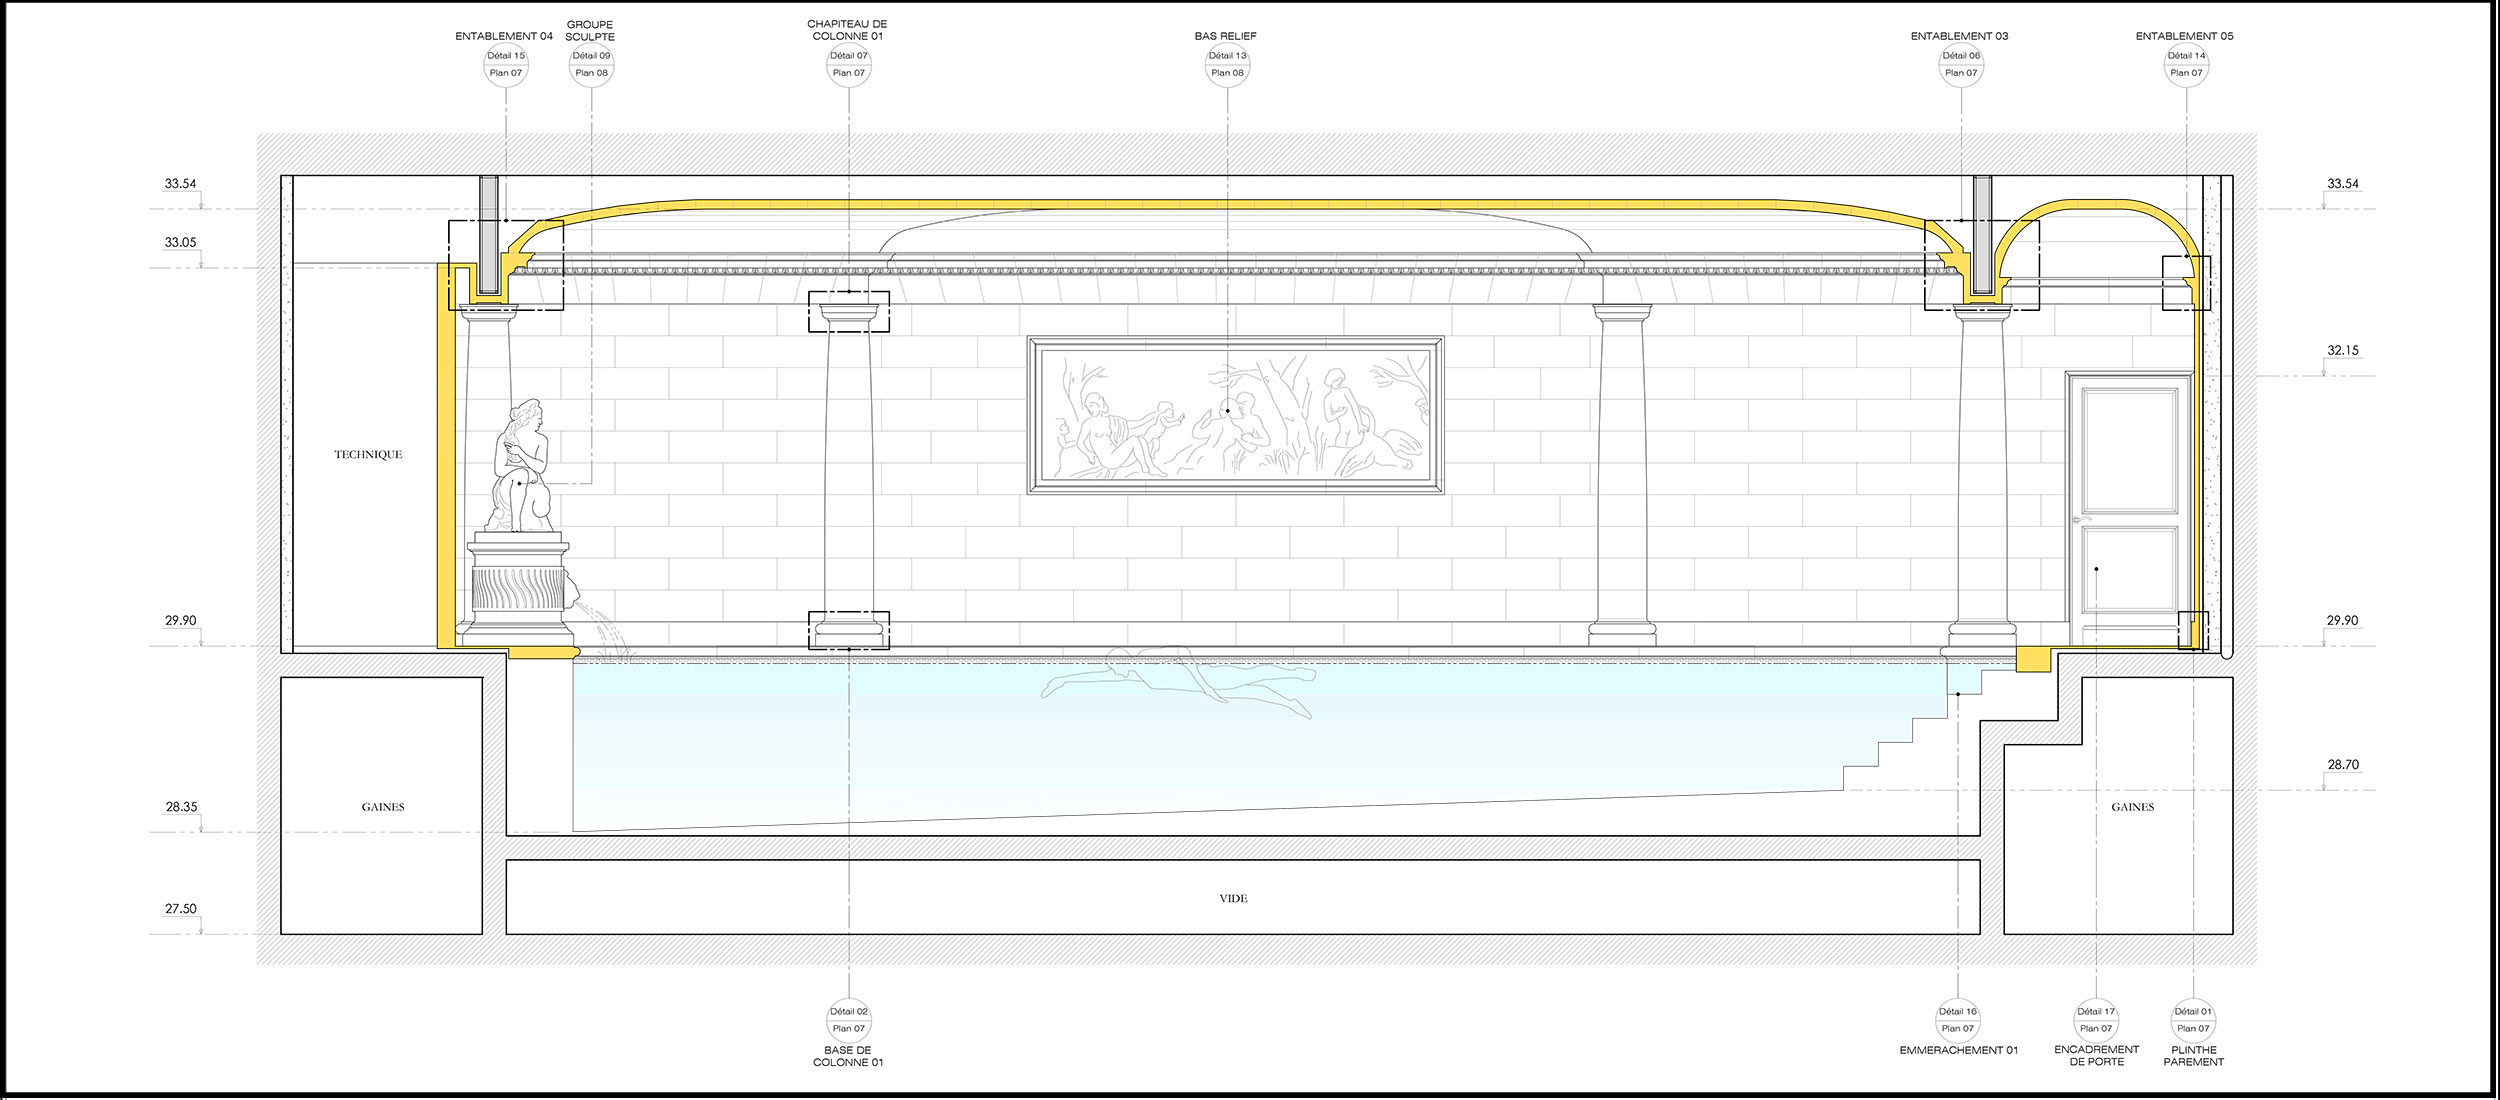
Task: Open the Détail 06 reference circle
Action: click(1960, 65)
